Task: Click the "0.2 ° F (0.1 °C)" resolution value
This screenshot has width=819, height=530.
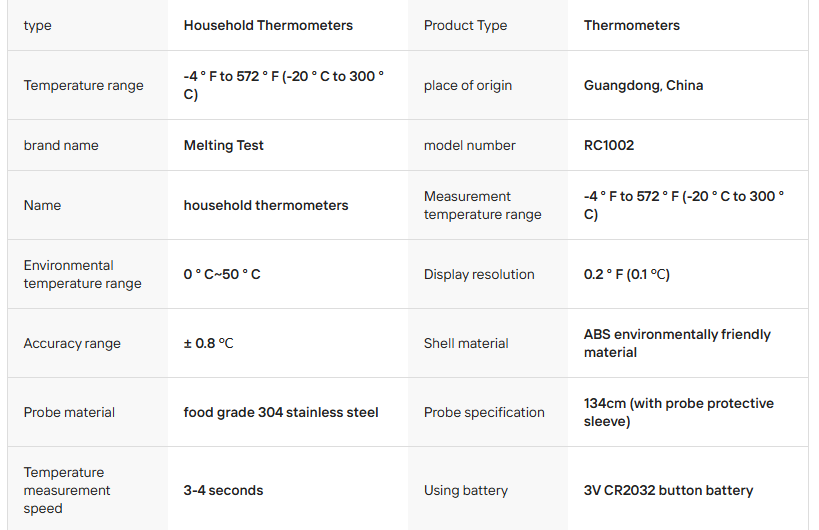Action: pyautogui.click(x=626, y=274)
